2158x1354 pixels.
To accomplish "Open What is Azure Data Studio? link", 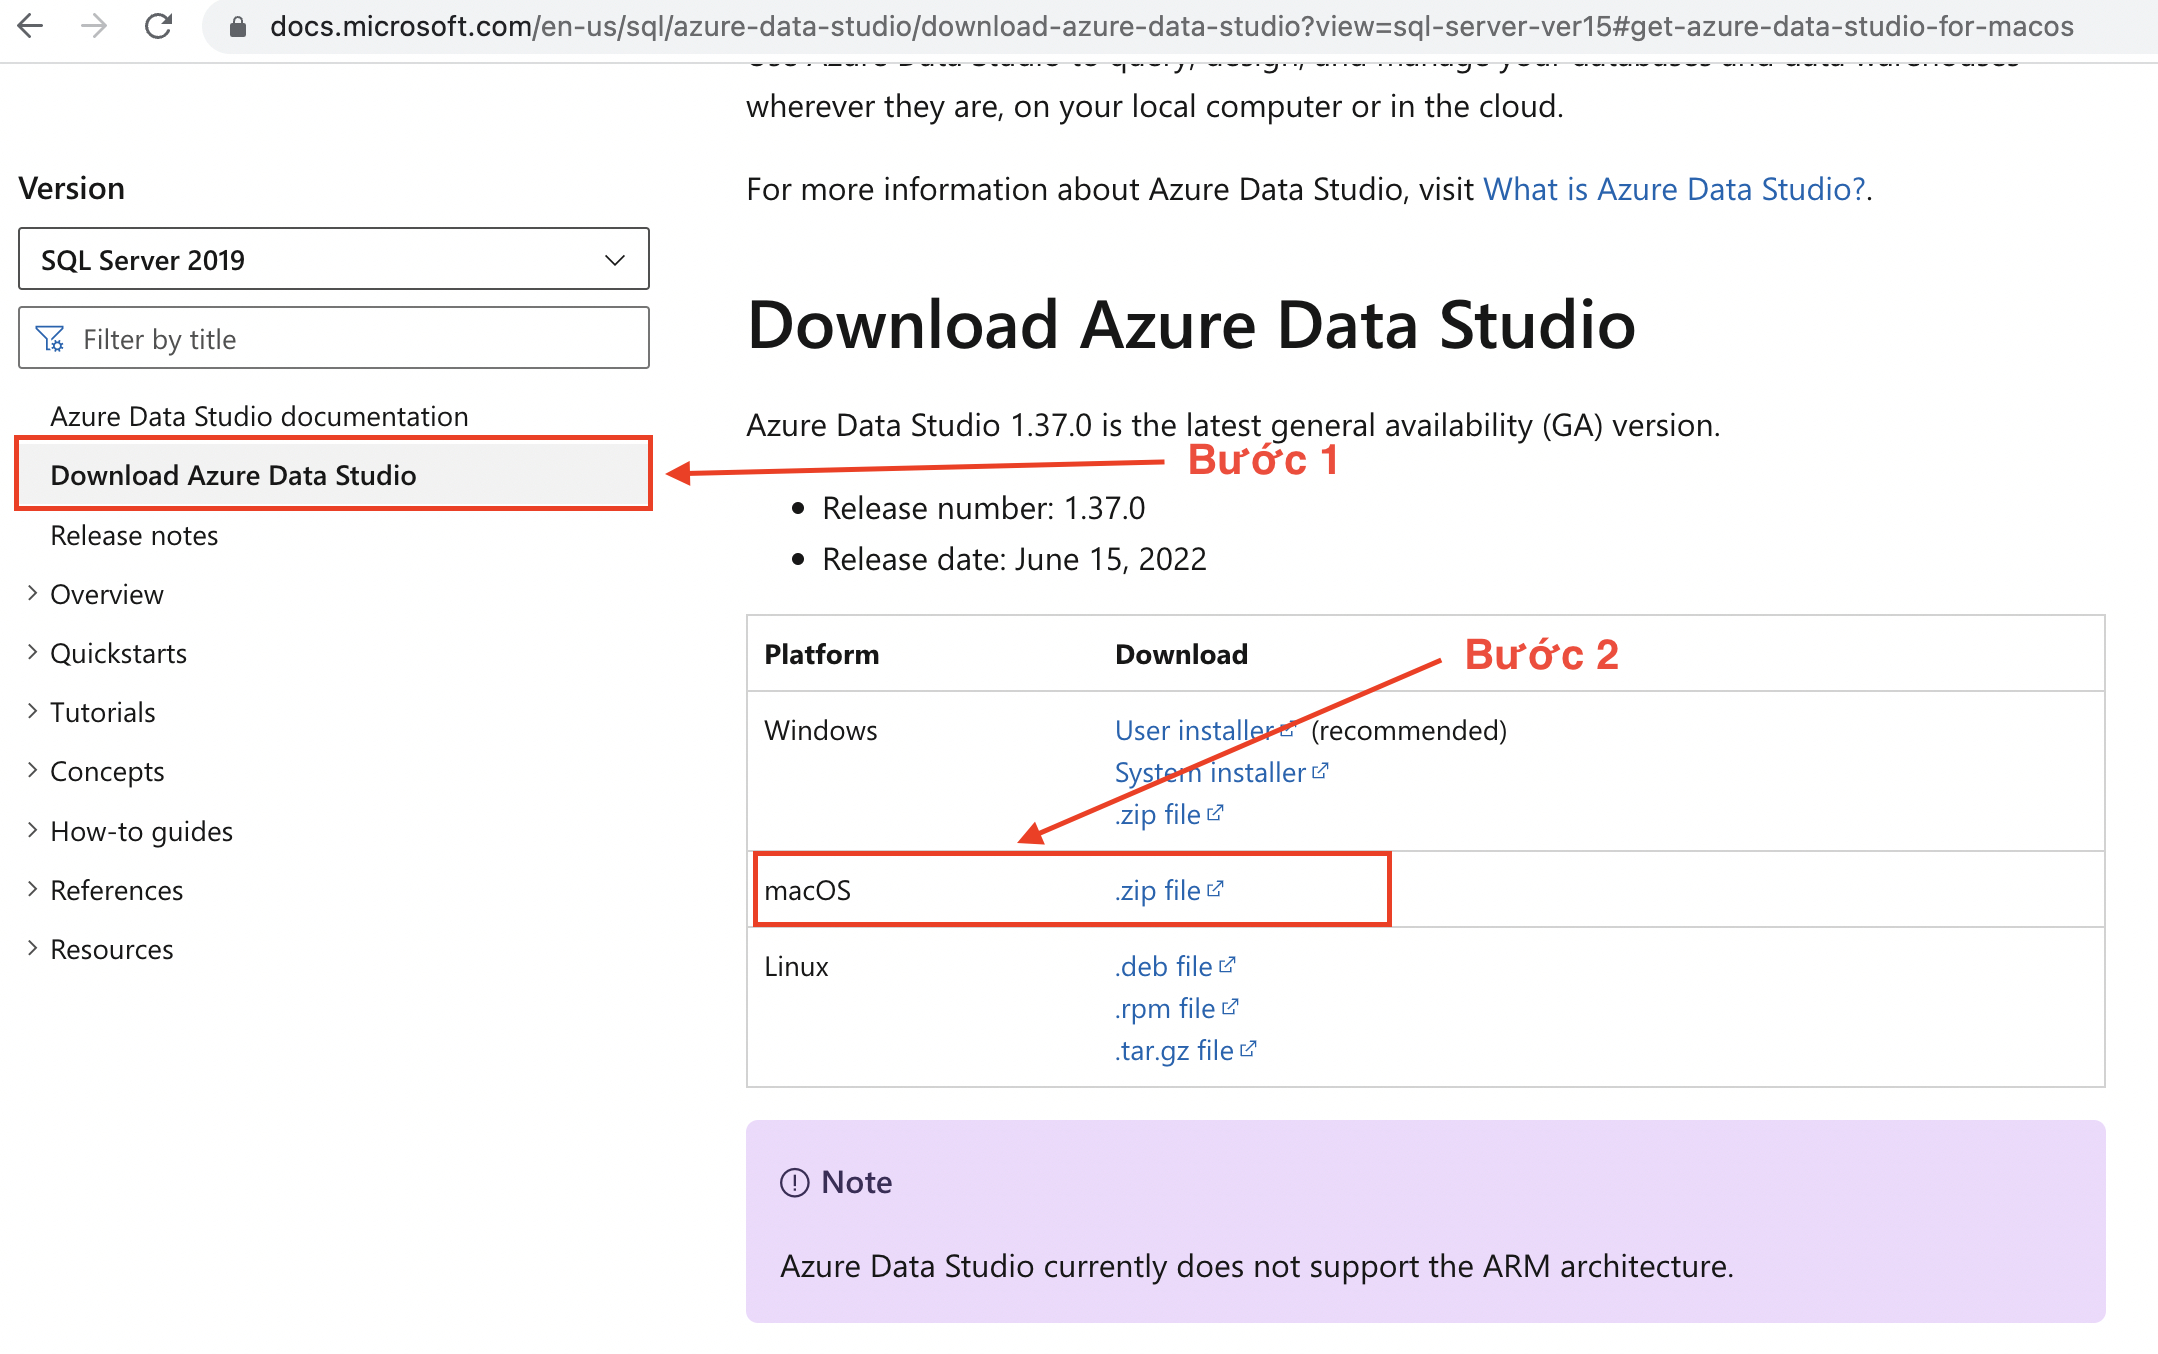I will coord(1674,189).
